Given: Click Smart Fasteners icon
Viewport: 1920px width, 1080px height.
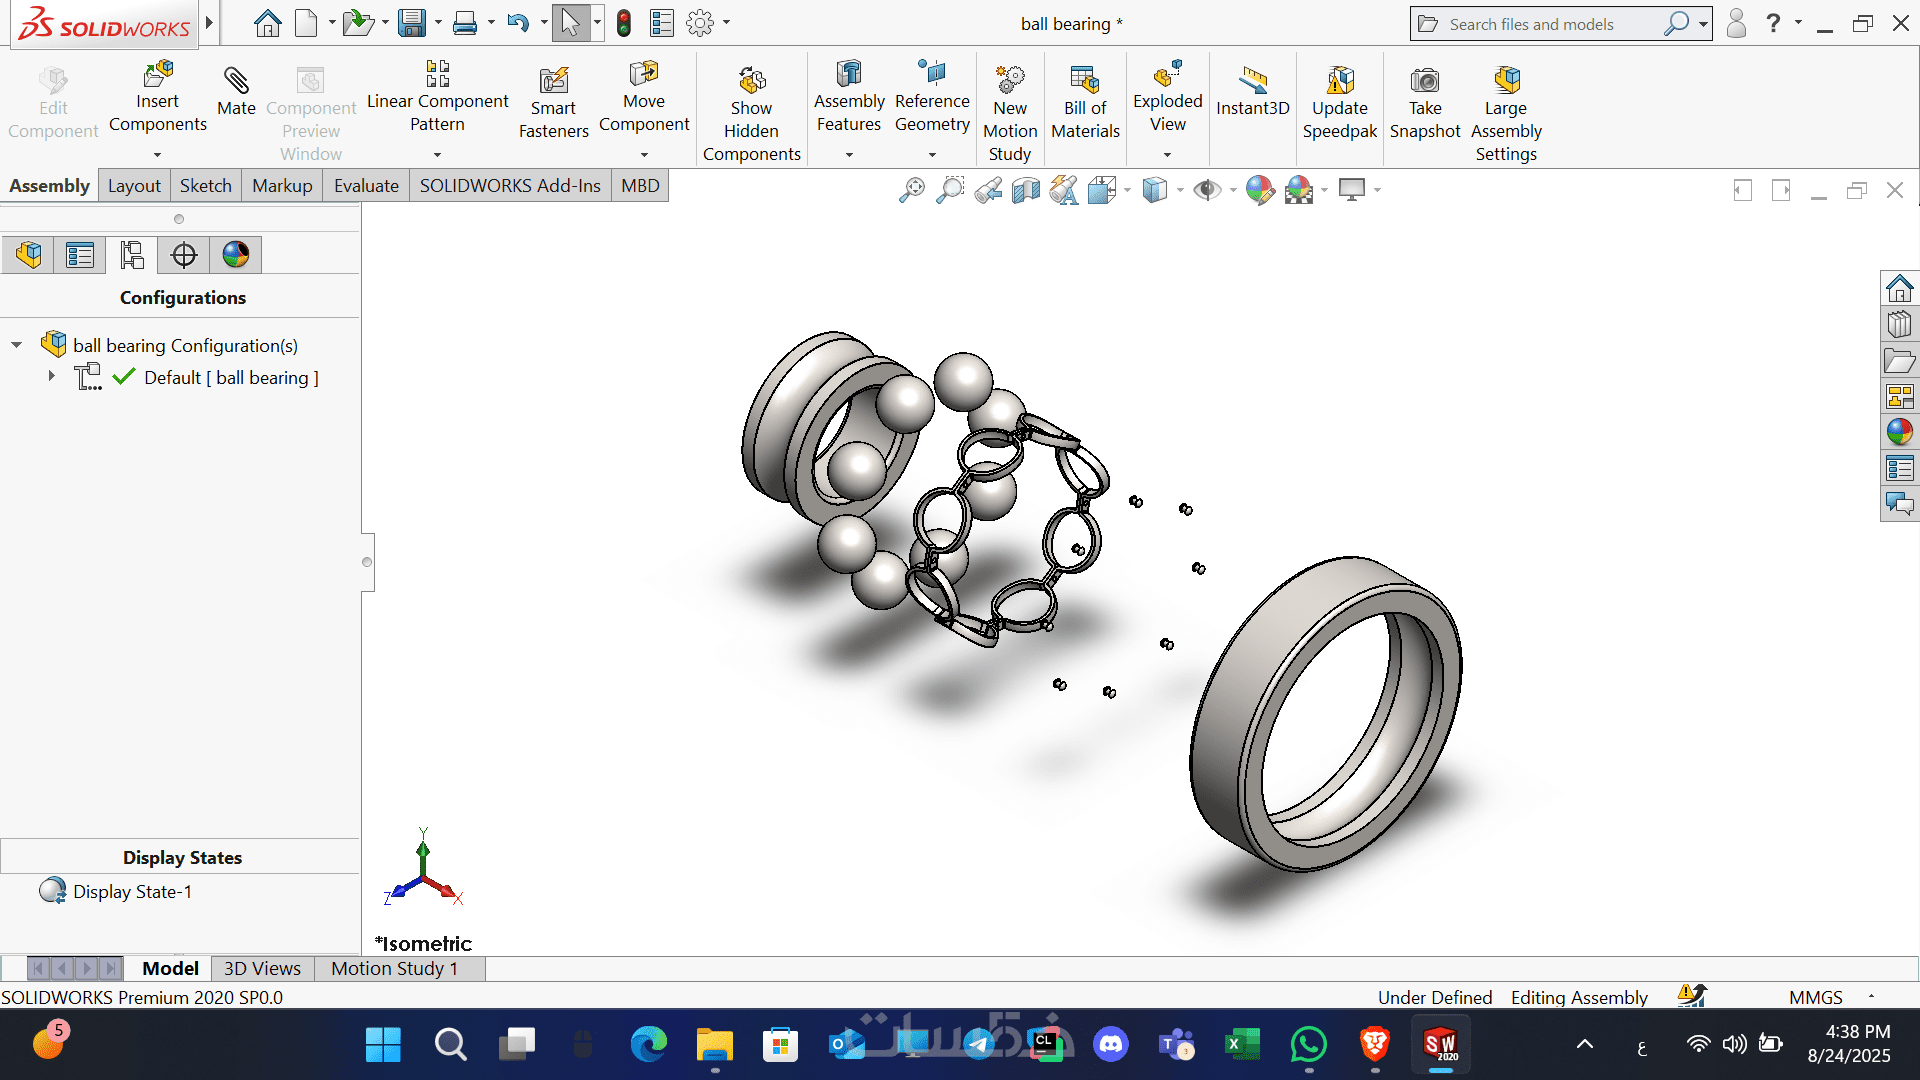Looking at the screenshot, I should [x=553, y=81].
